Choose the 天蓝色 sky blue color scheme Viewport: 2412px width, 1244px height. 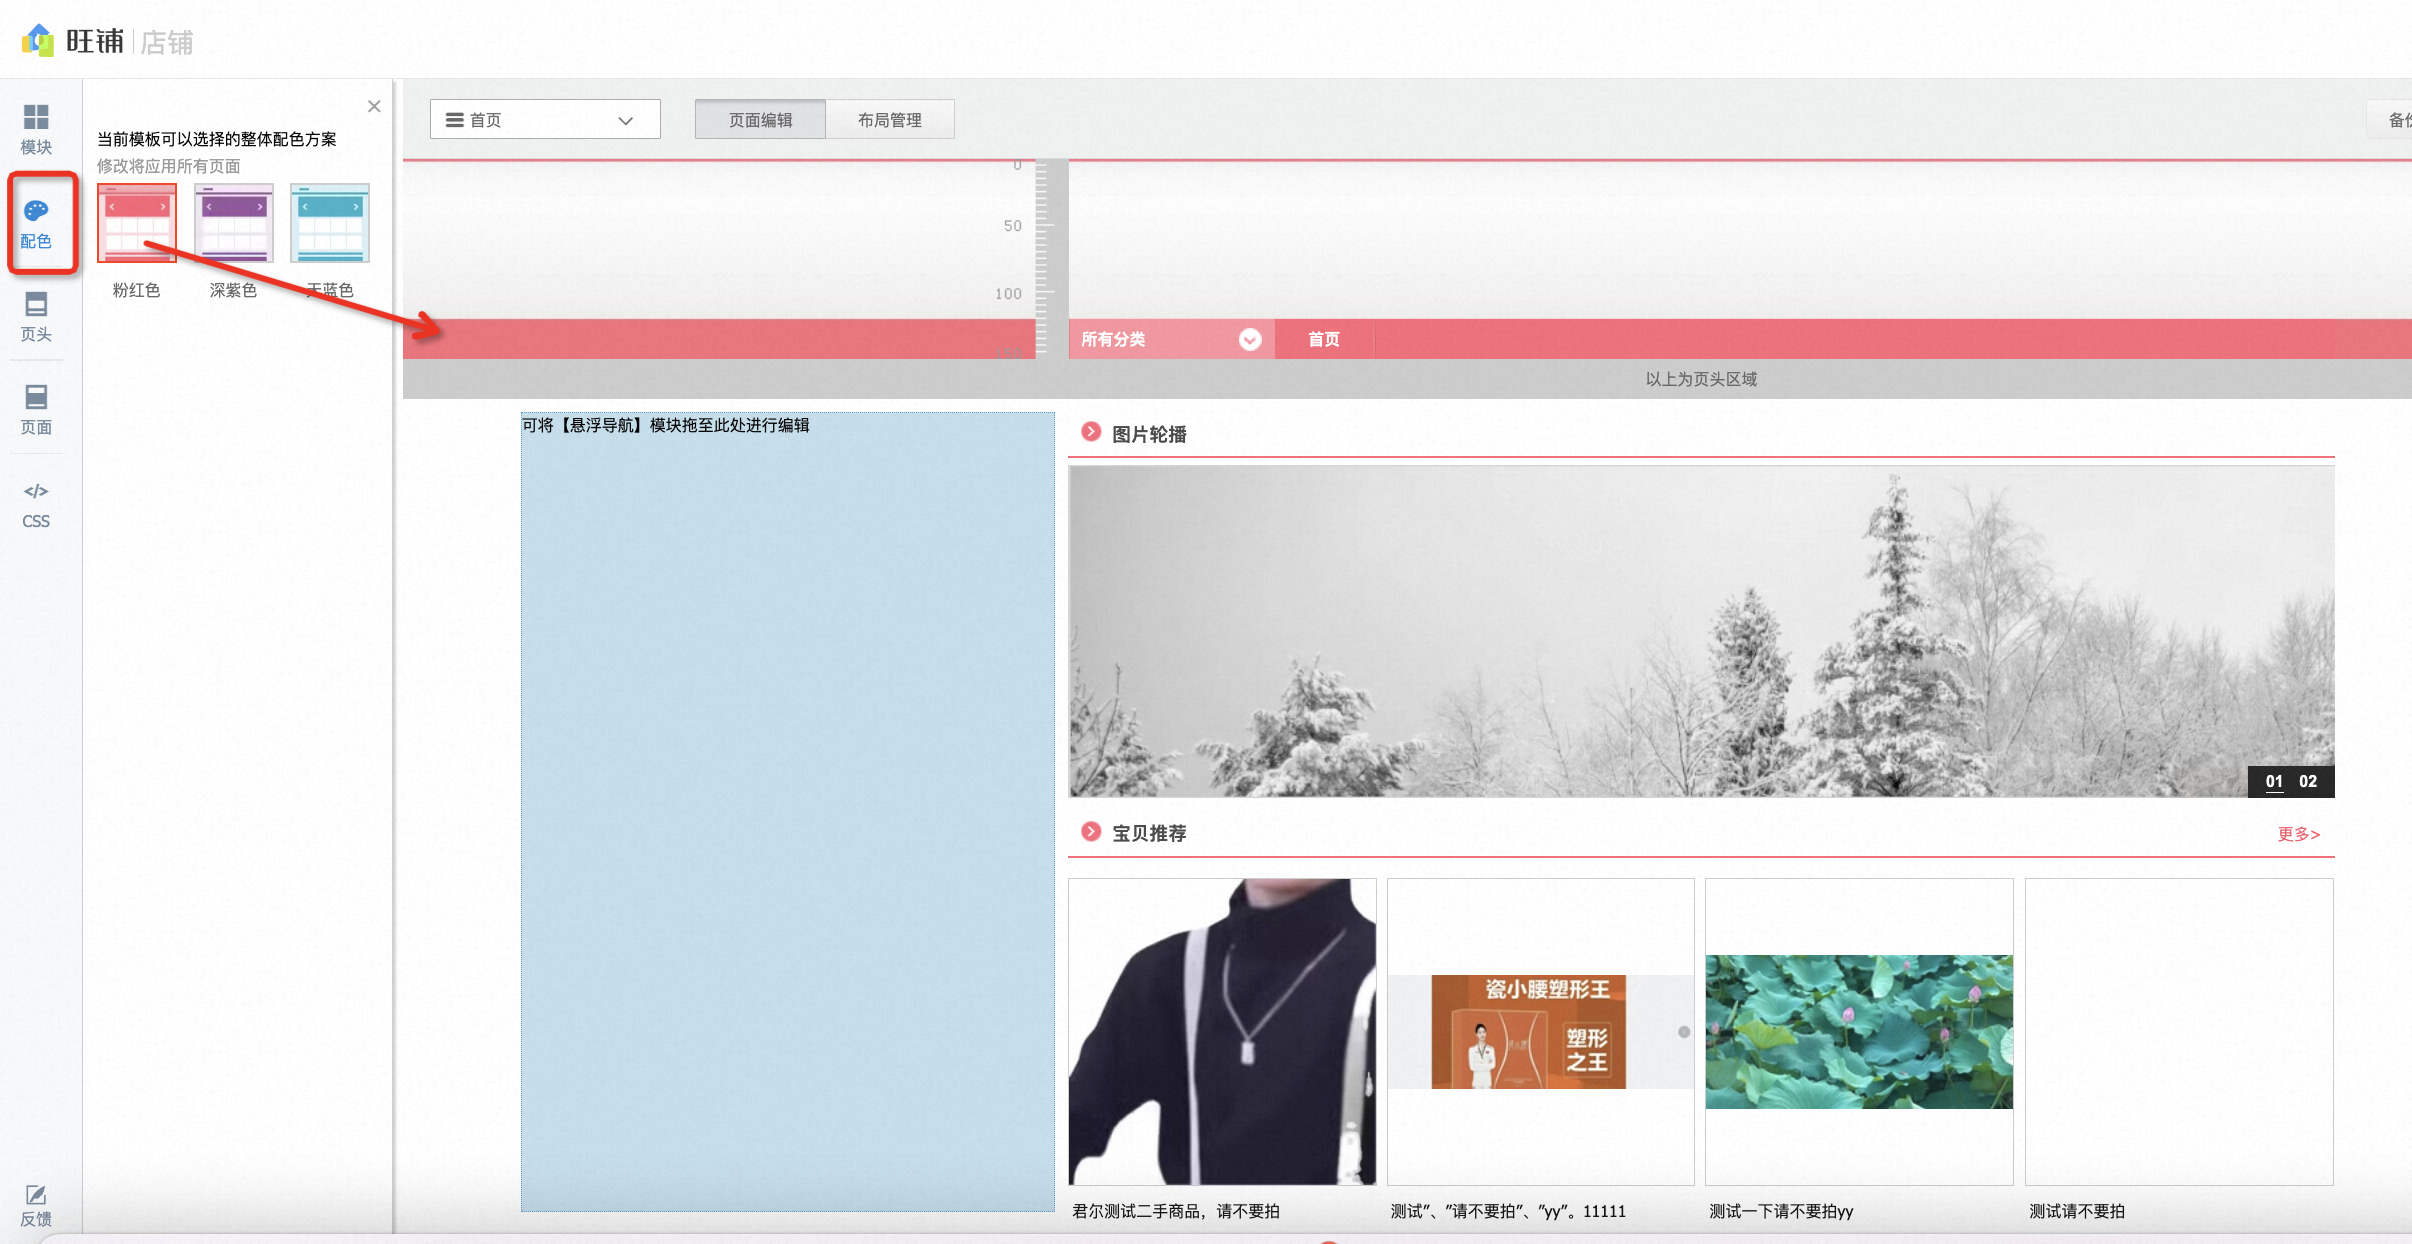coord(330,223)
